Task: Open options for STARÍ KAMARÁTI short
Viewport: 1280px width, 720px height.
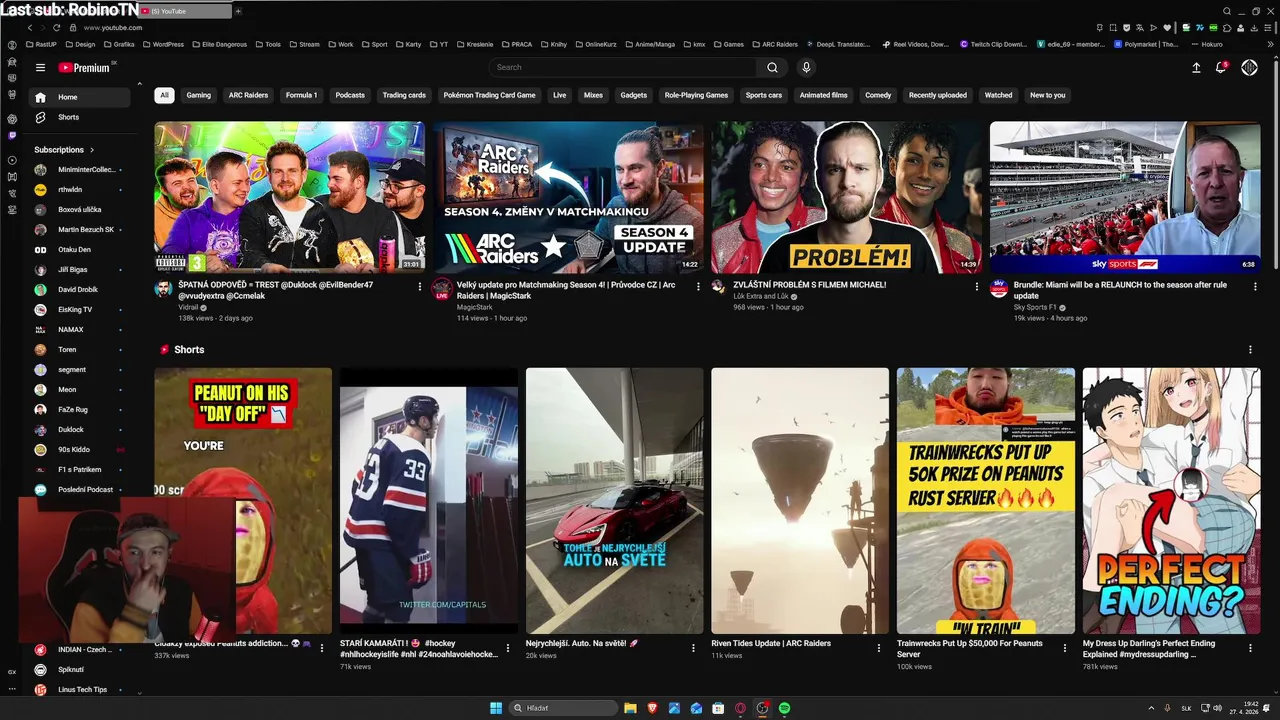Action: point(507,648)
